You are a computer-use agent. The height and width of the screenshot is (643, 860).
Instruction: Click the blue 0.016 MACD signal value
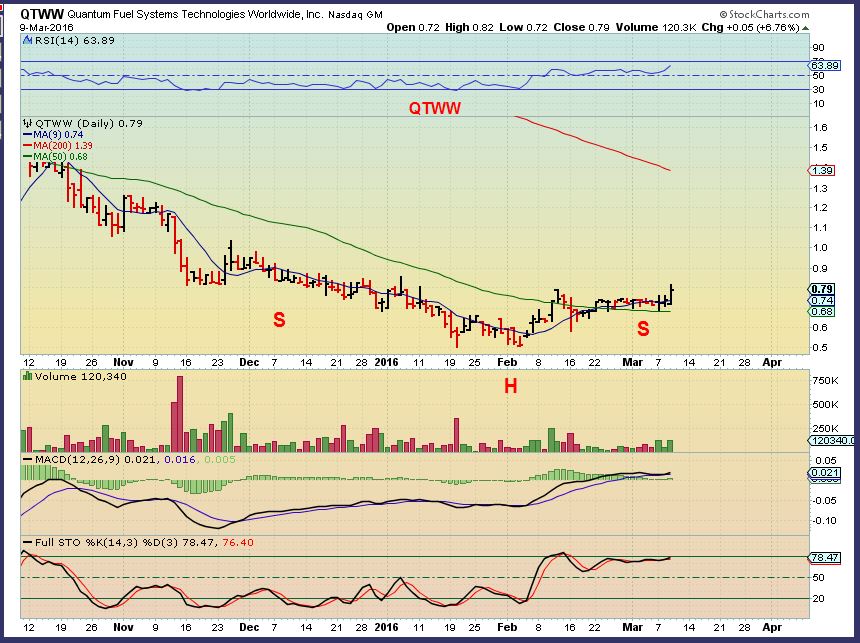(x=179, y=459)
